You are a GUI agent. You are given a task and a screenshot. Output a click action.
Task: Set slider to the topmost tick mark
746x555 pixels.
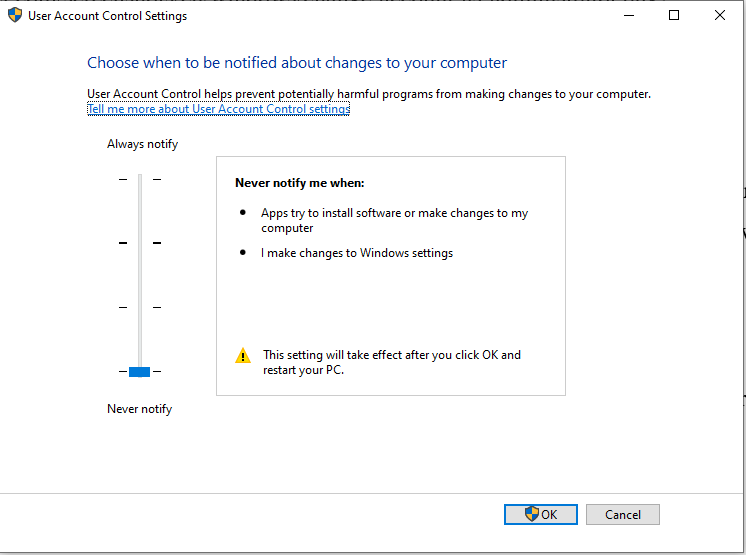coord(140,179)
